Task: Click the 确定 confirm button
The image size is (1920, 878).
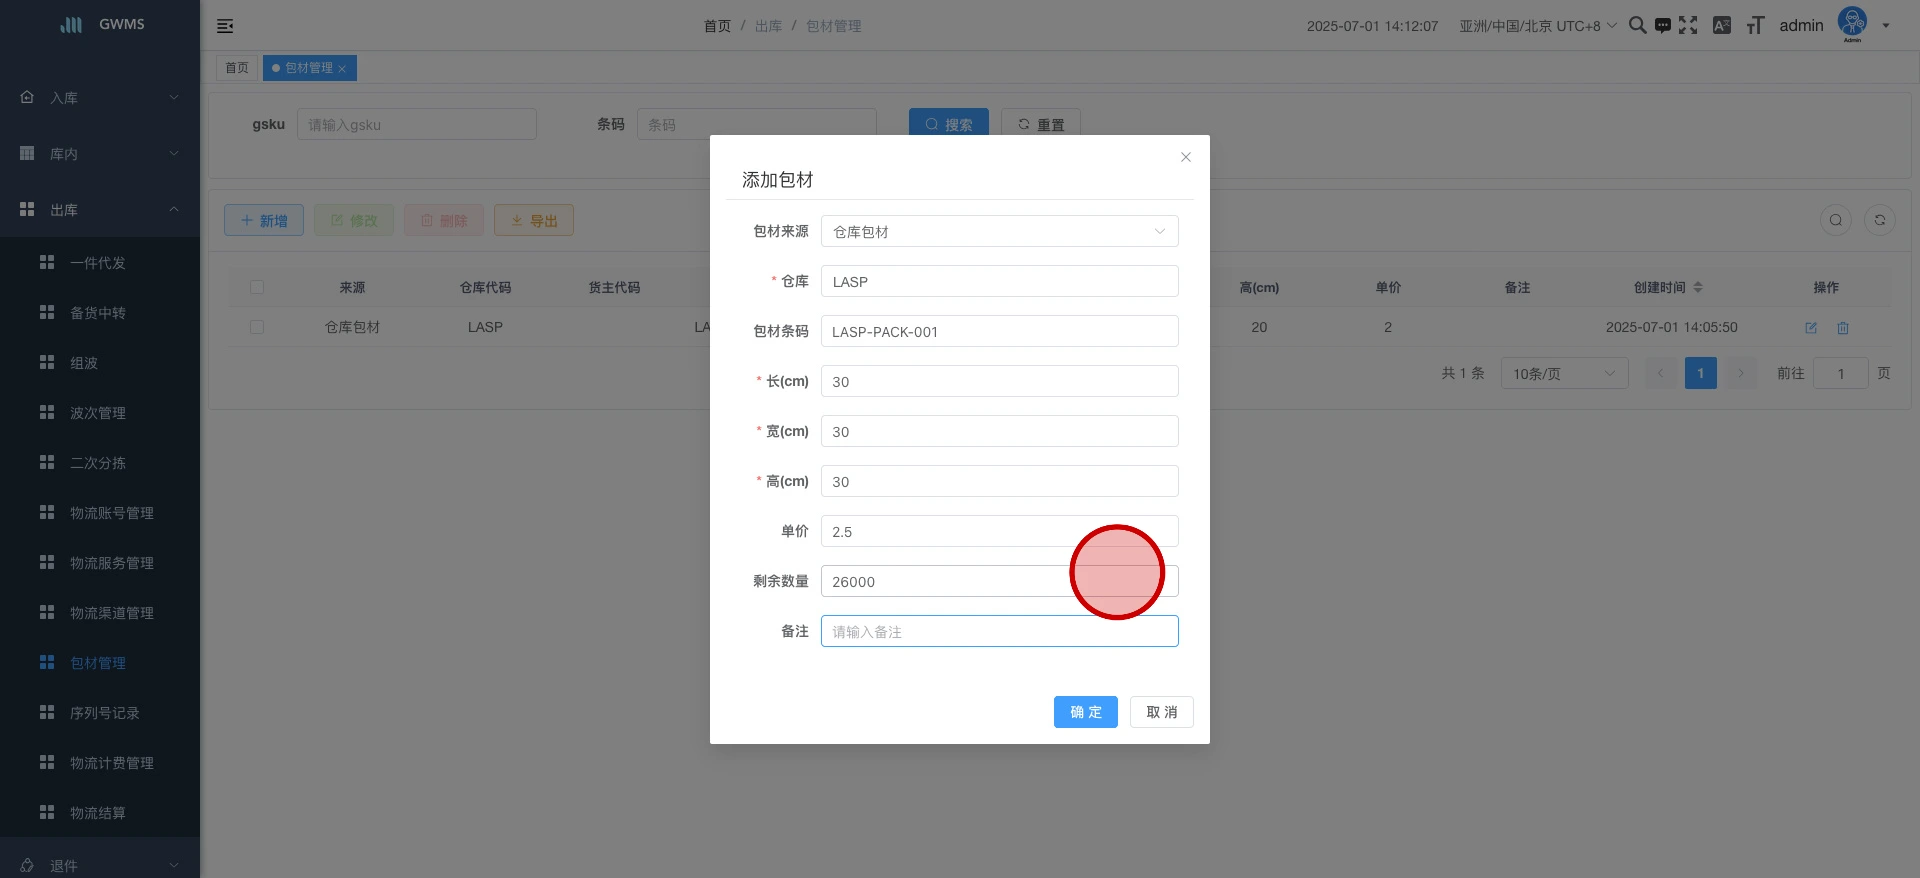Action: coord(1085,712)
